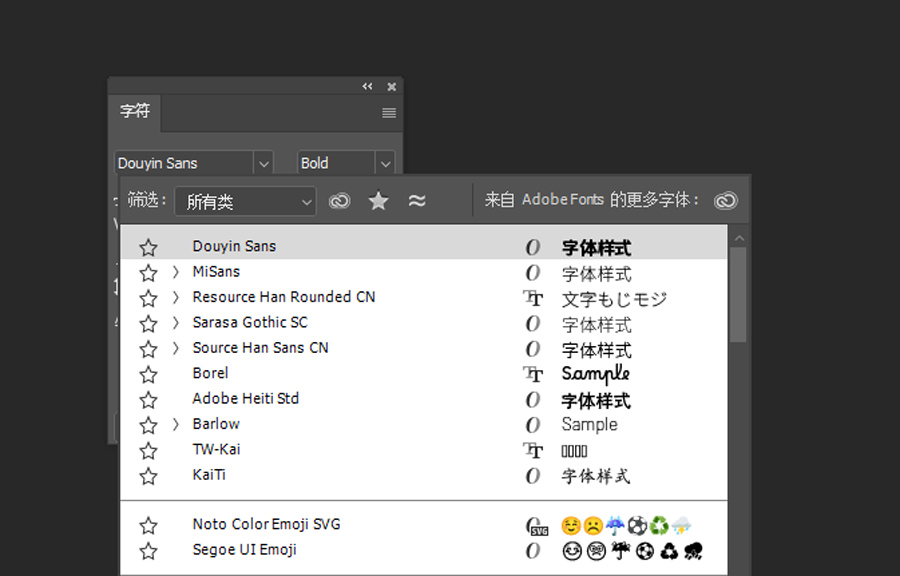
Task: Open the character panel flyout menu
Action: click(389, 113)
